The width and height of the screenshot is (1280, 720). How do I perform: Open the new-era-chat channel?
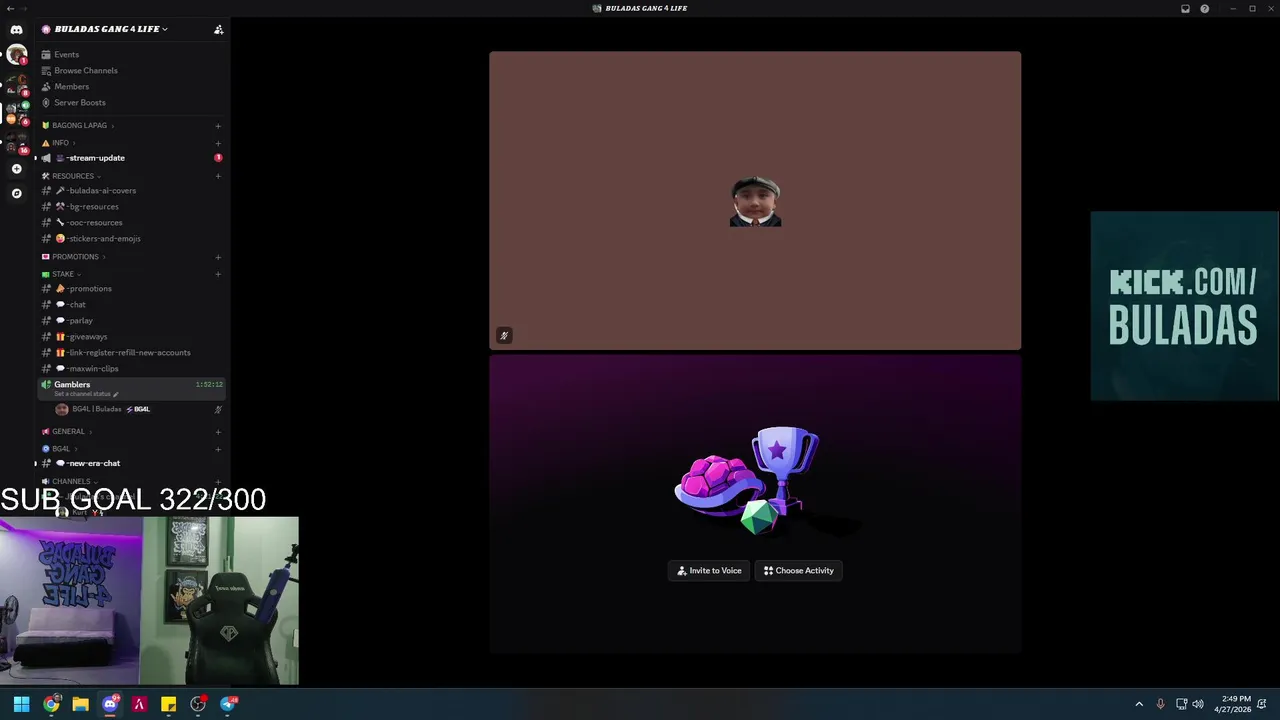click(x=131, y=463)
